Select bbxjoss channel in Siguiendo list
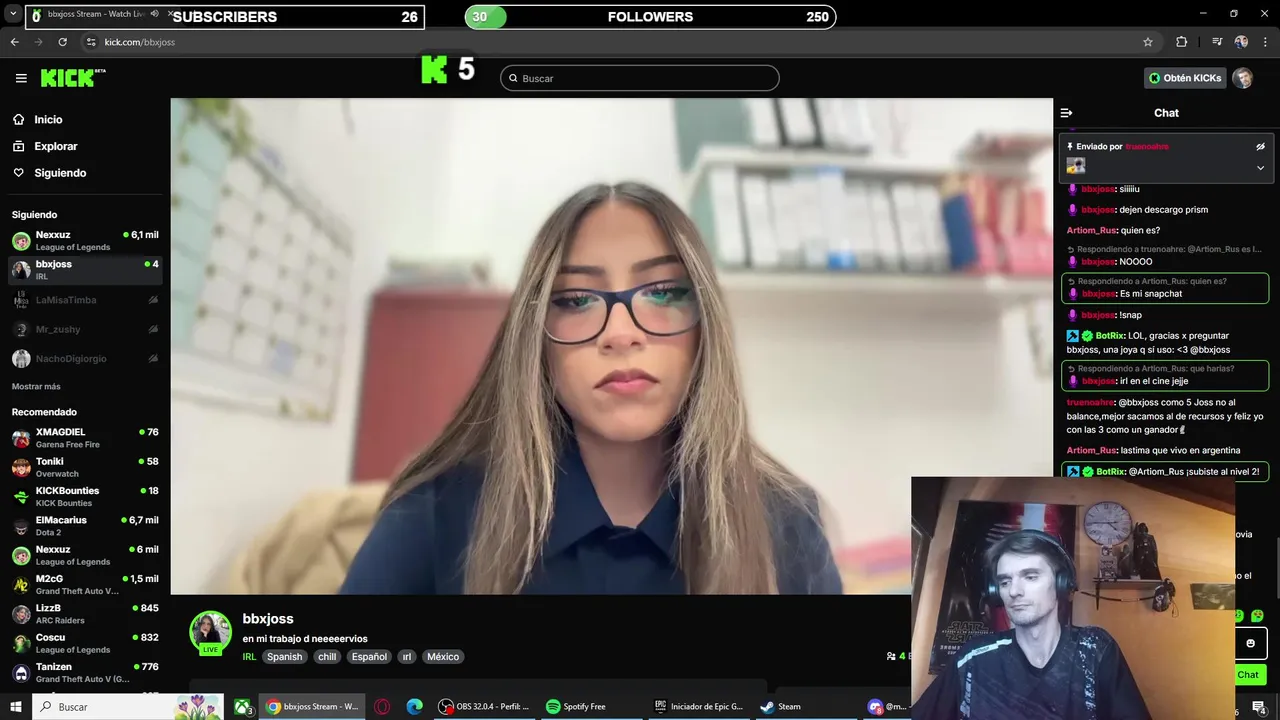 pyautogui.click(x=85, y=270)
